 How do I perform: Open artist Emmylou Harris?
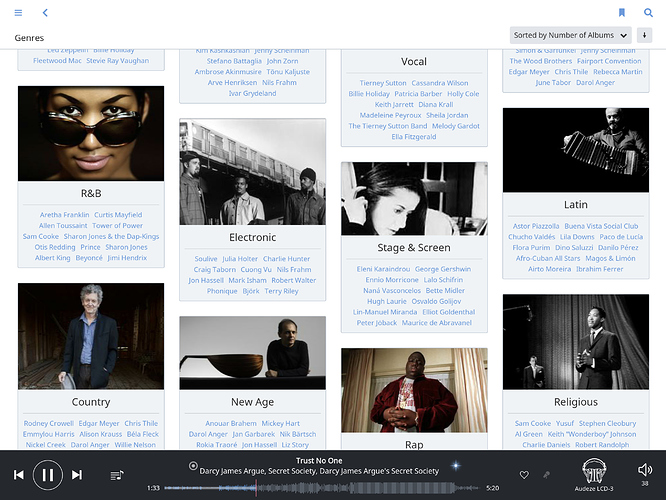point(48,434)
